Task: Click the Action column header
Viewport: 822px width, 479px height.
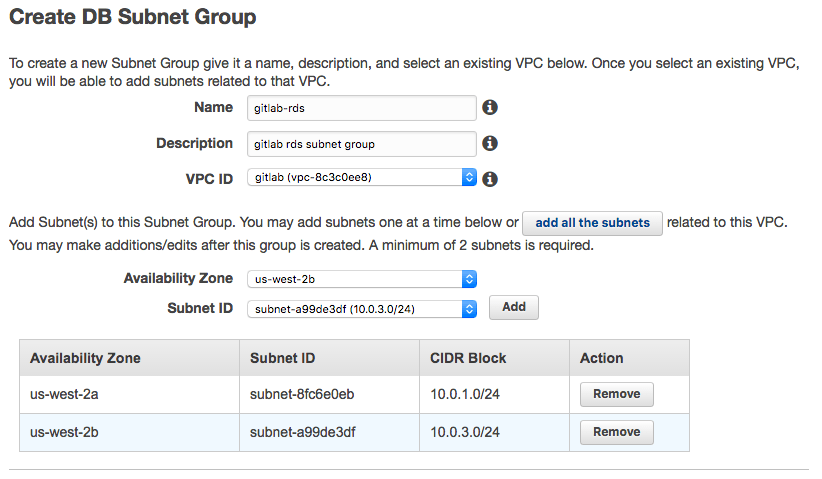Action: 602,358
